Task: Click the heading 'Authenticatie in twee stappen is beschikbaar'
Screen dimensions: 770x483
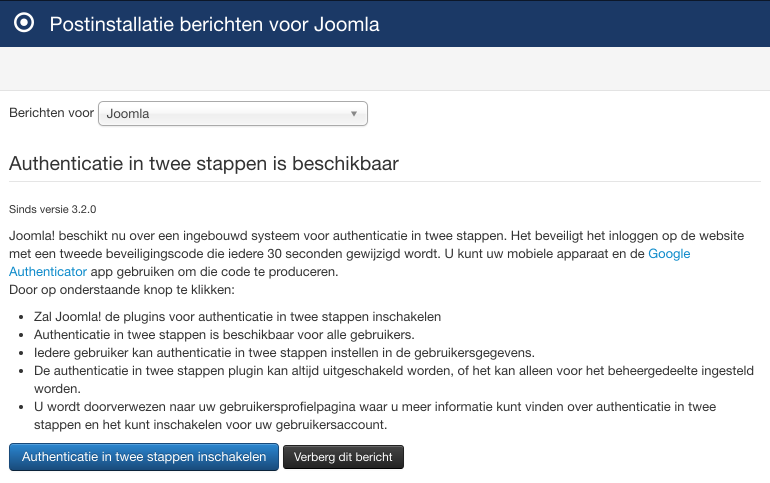Action: point(205,162)
